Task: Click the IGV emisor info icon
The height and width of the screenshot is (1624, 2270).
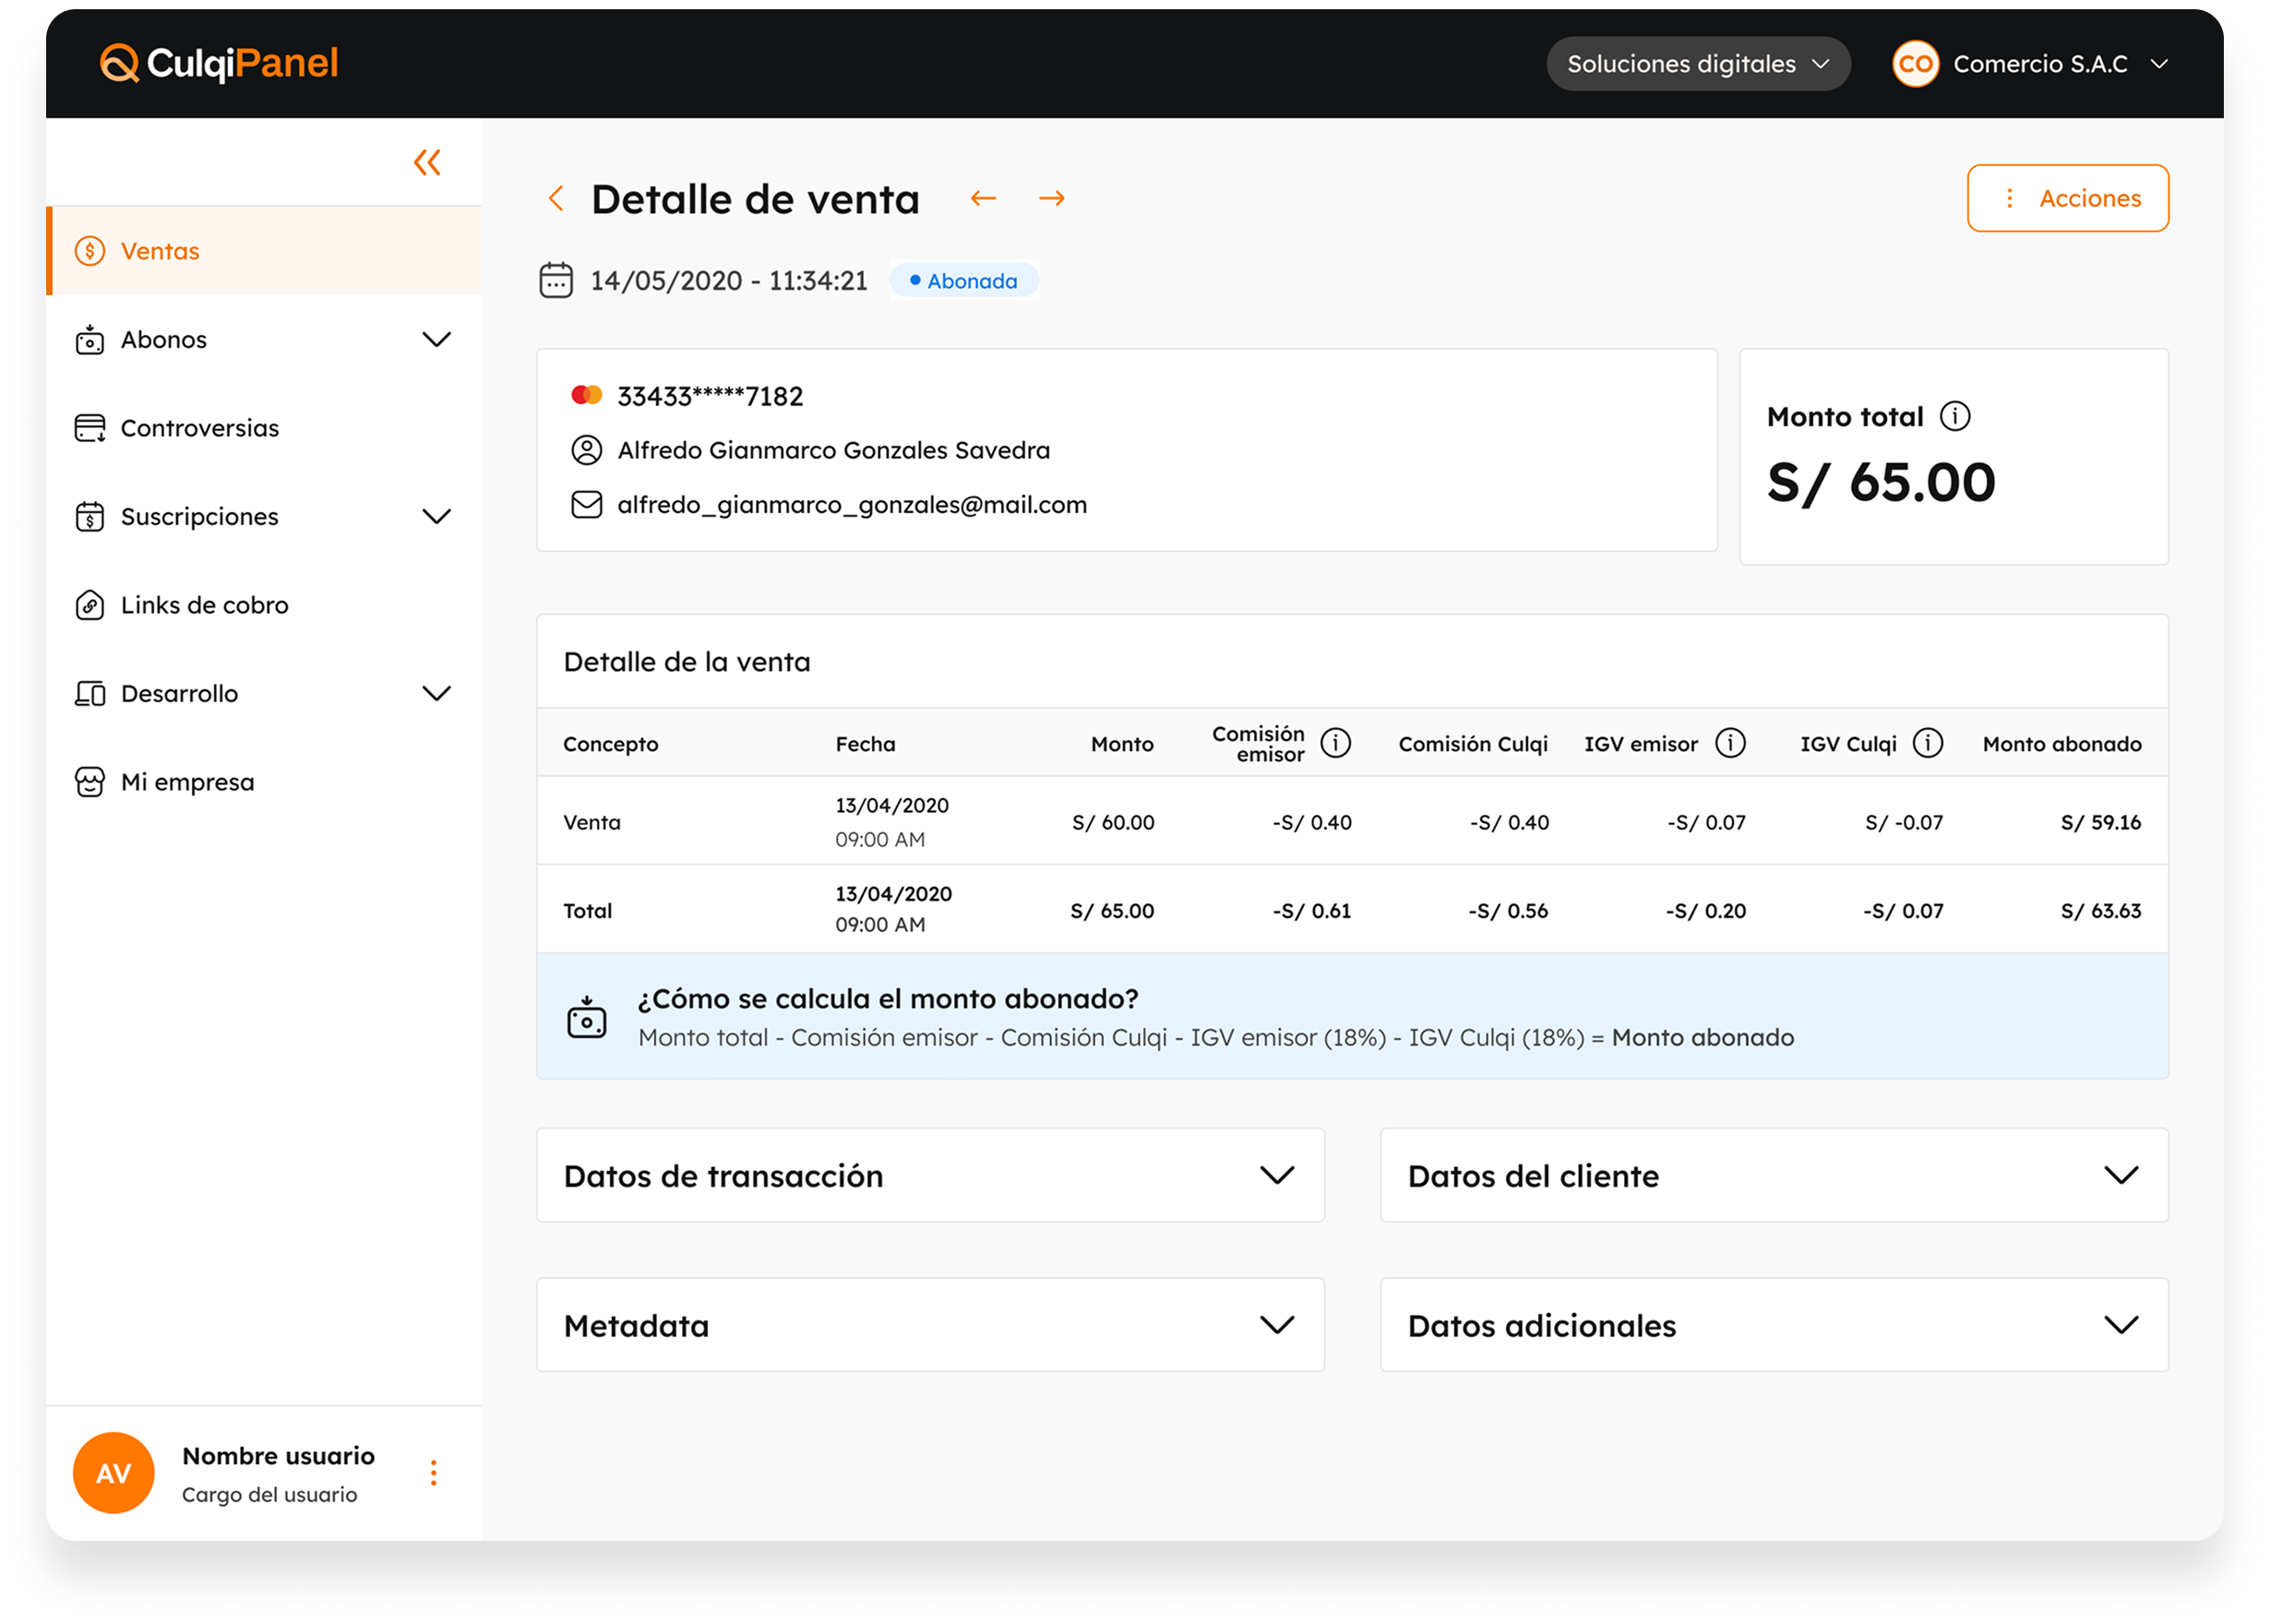Action: pos(1730,743)
